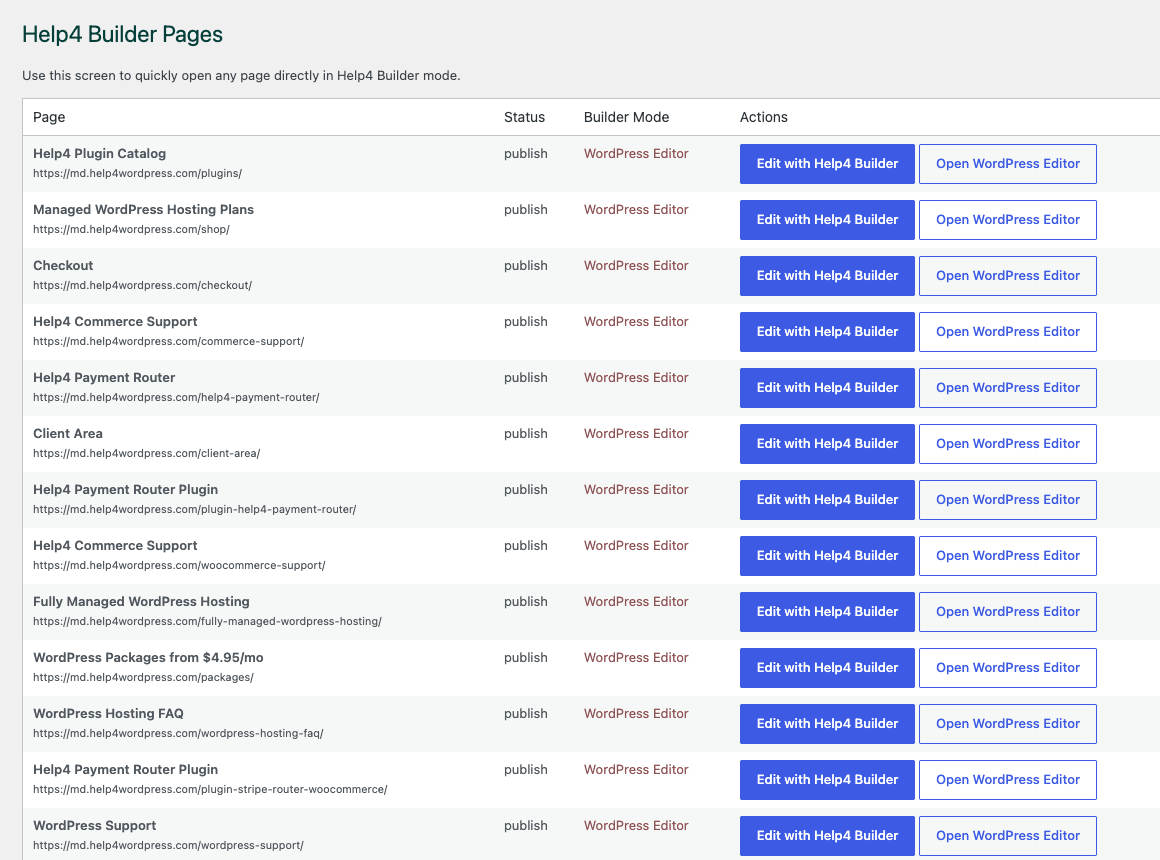Screen dimensions: 1160x860
Task: Click the Actions column header
Action: [763, 117]
